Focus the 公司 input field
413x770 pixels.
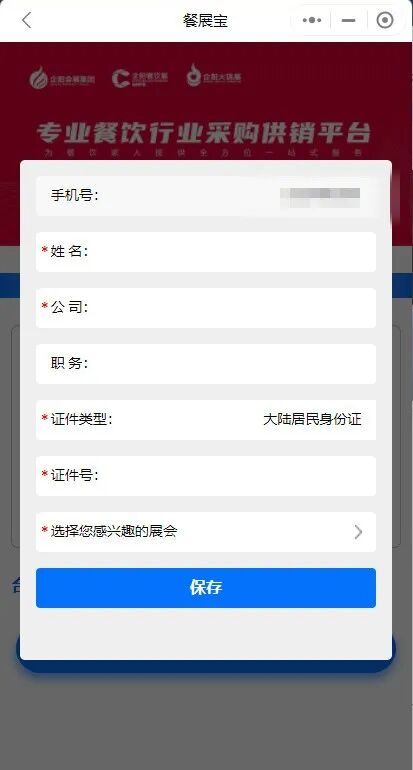click(x=206, y=308)
